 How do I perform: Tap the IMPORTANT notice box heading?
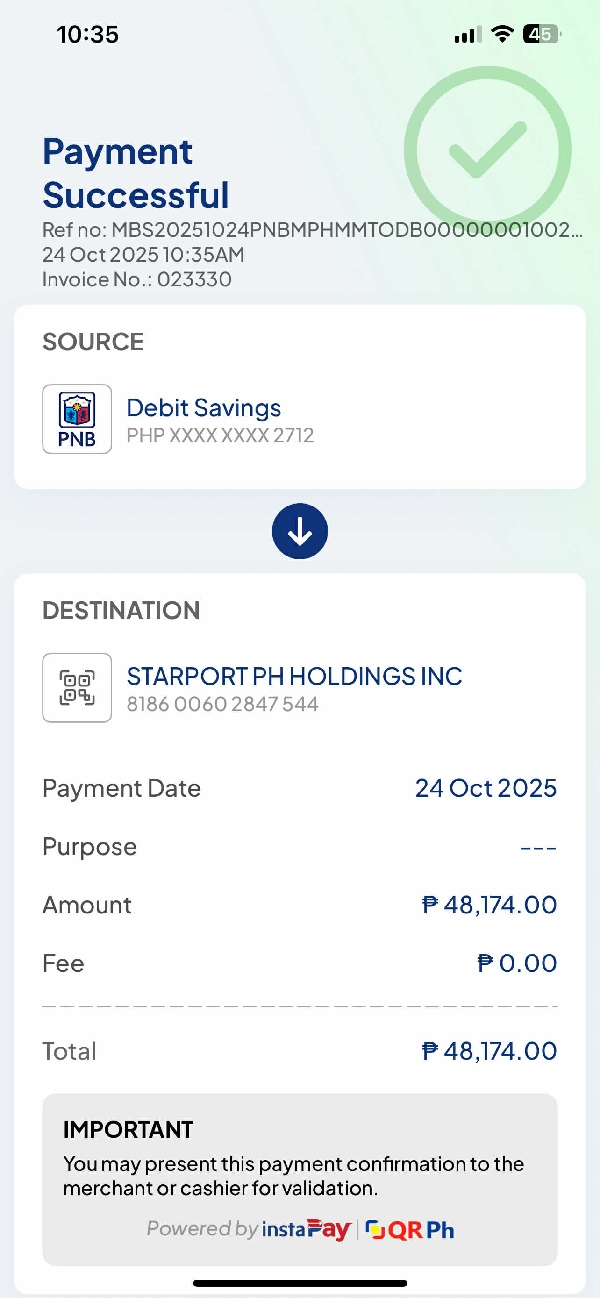click(128, 1130)
